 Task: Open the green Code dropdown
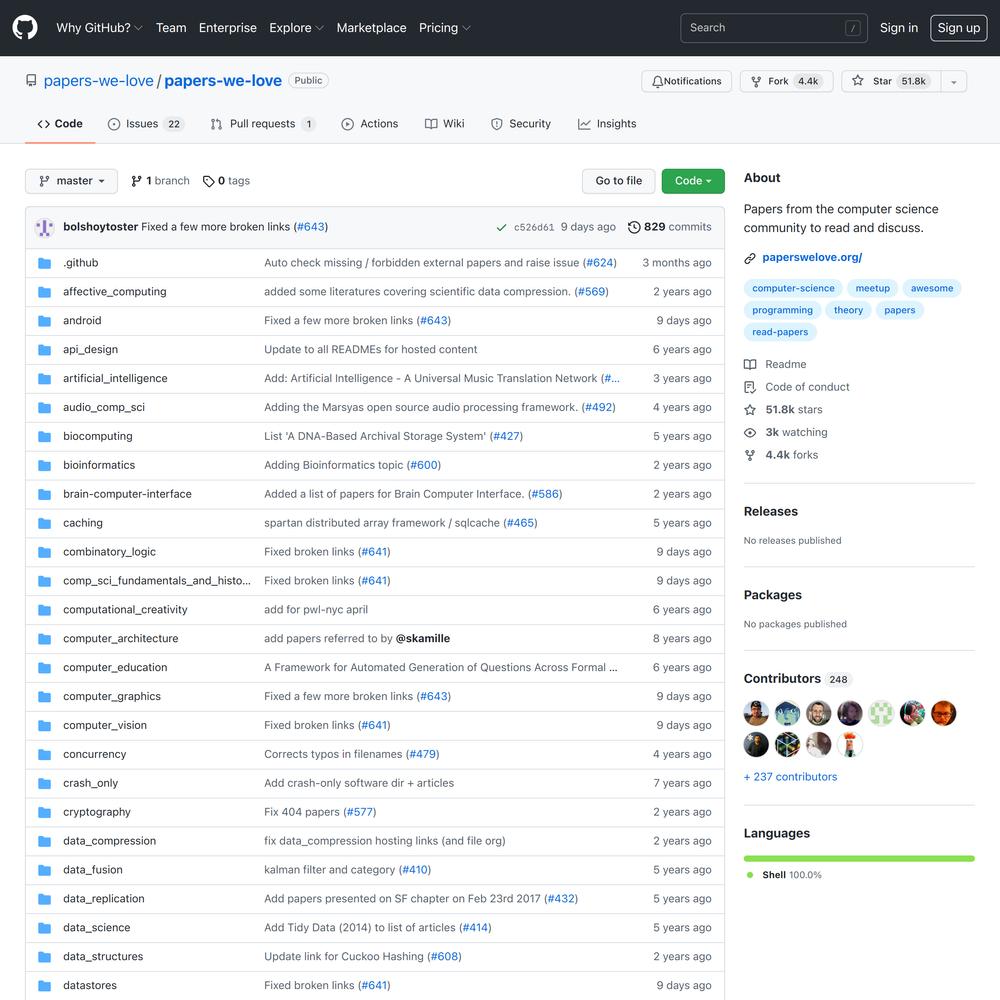tap(693, 181)
